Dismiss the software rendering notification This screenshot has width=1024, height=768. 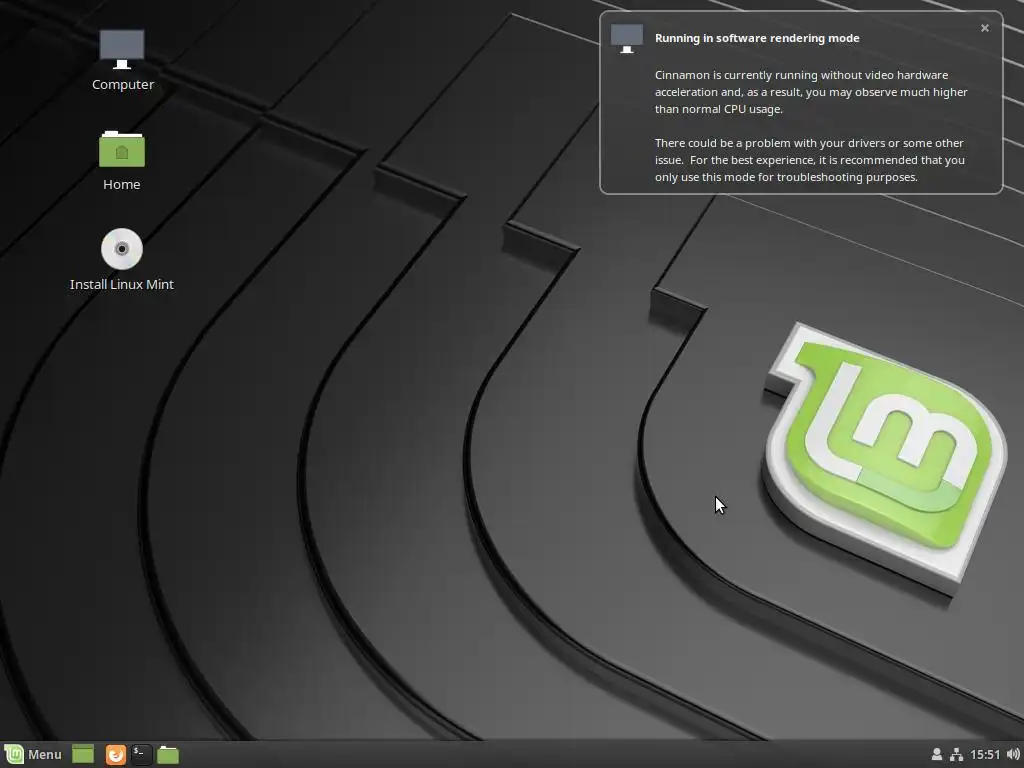click(x=985, y=28)
